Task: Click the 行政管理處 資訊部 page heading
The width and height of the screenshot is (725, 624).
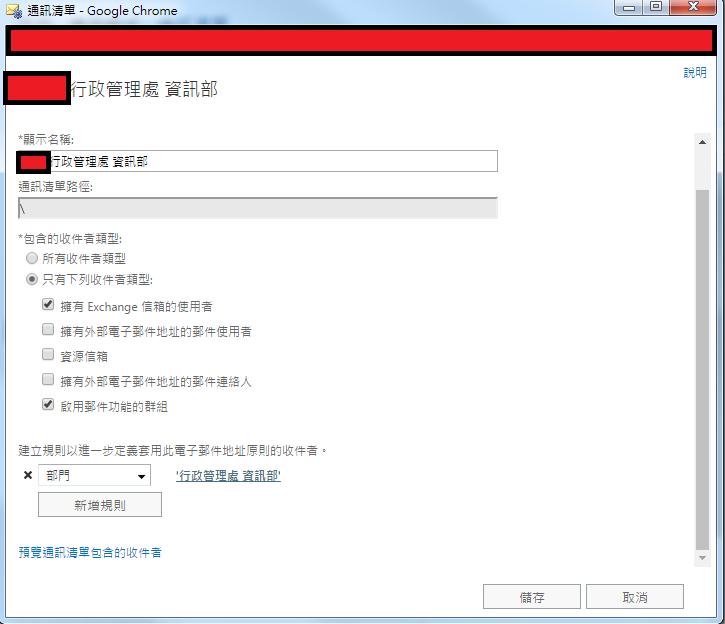Action: 144,89
